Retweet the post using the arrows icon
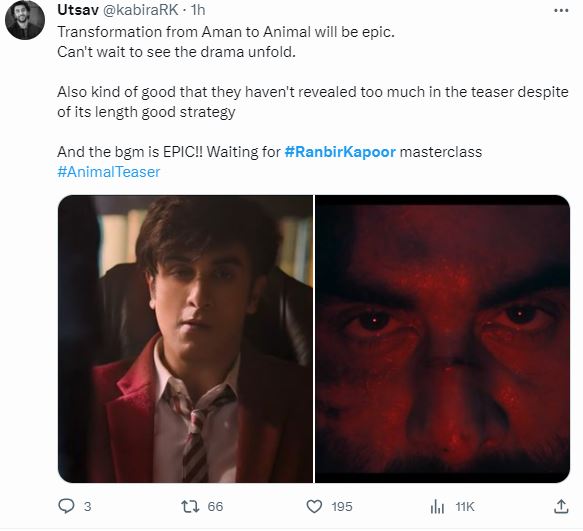This screenshot has height=531, width=583. 190,506
